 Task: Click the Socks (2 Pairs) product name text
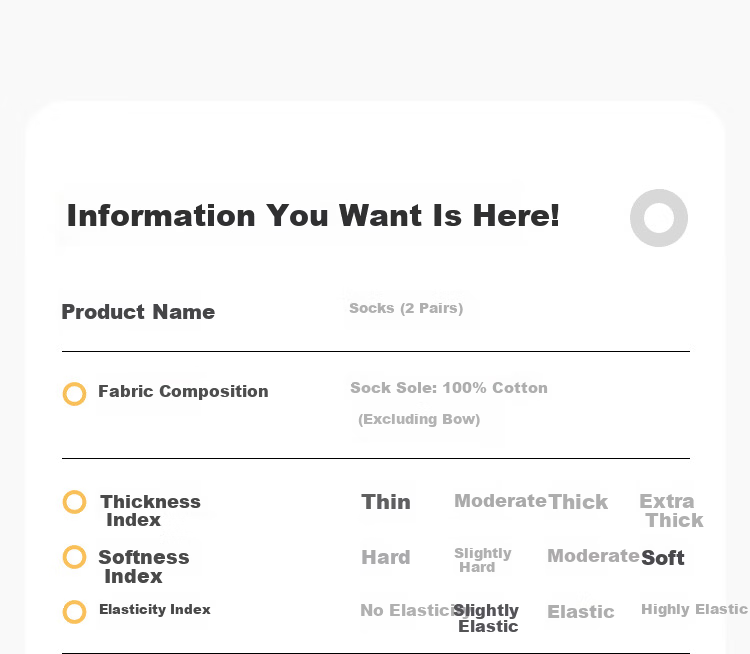pos(406,308)
